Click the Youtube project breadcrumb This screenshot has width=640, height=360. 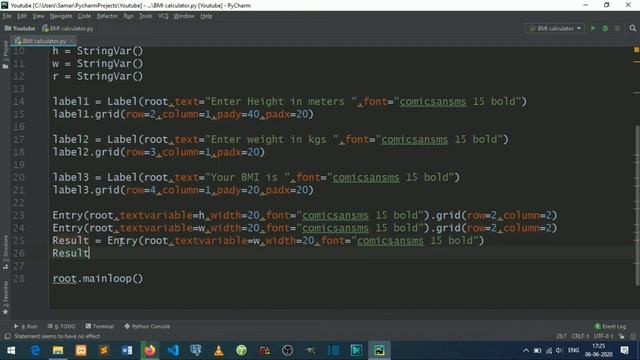20,28
